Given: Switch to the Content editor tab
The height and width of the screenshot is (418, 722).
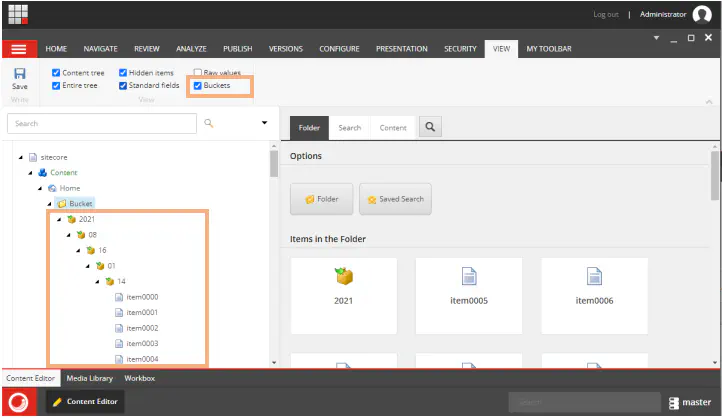Looking at the screenshot, I should [x=393, y=128].
